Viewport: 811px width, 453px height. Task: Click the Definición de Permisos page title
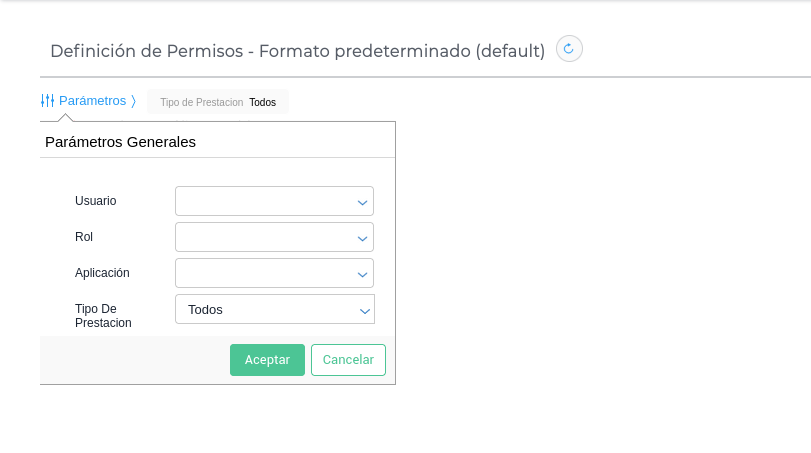pyautogui.click(x=297, y=51)
